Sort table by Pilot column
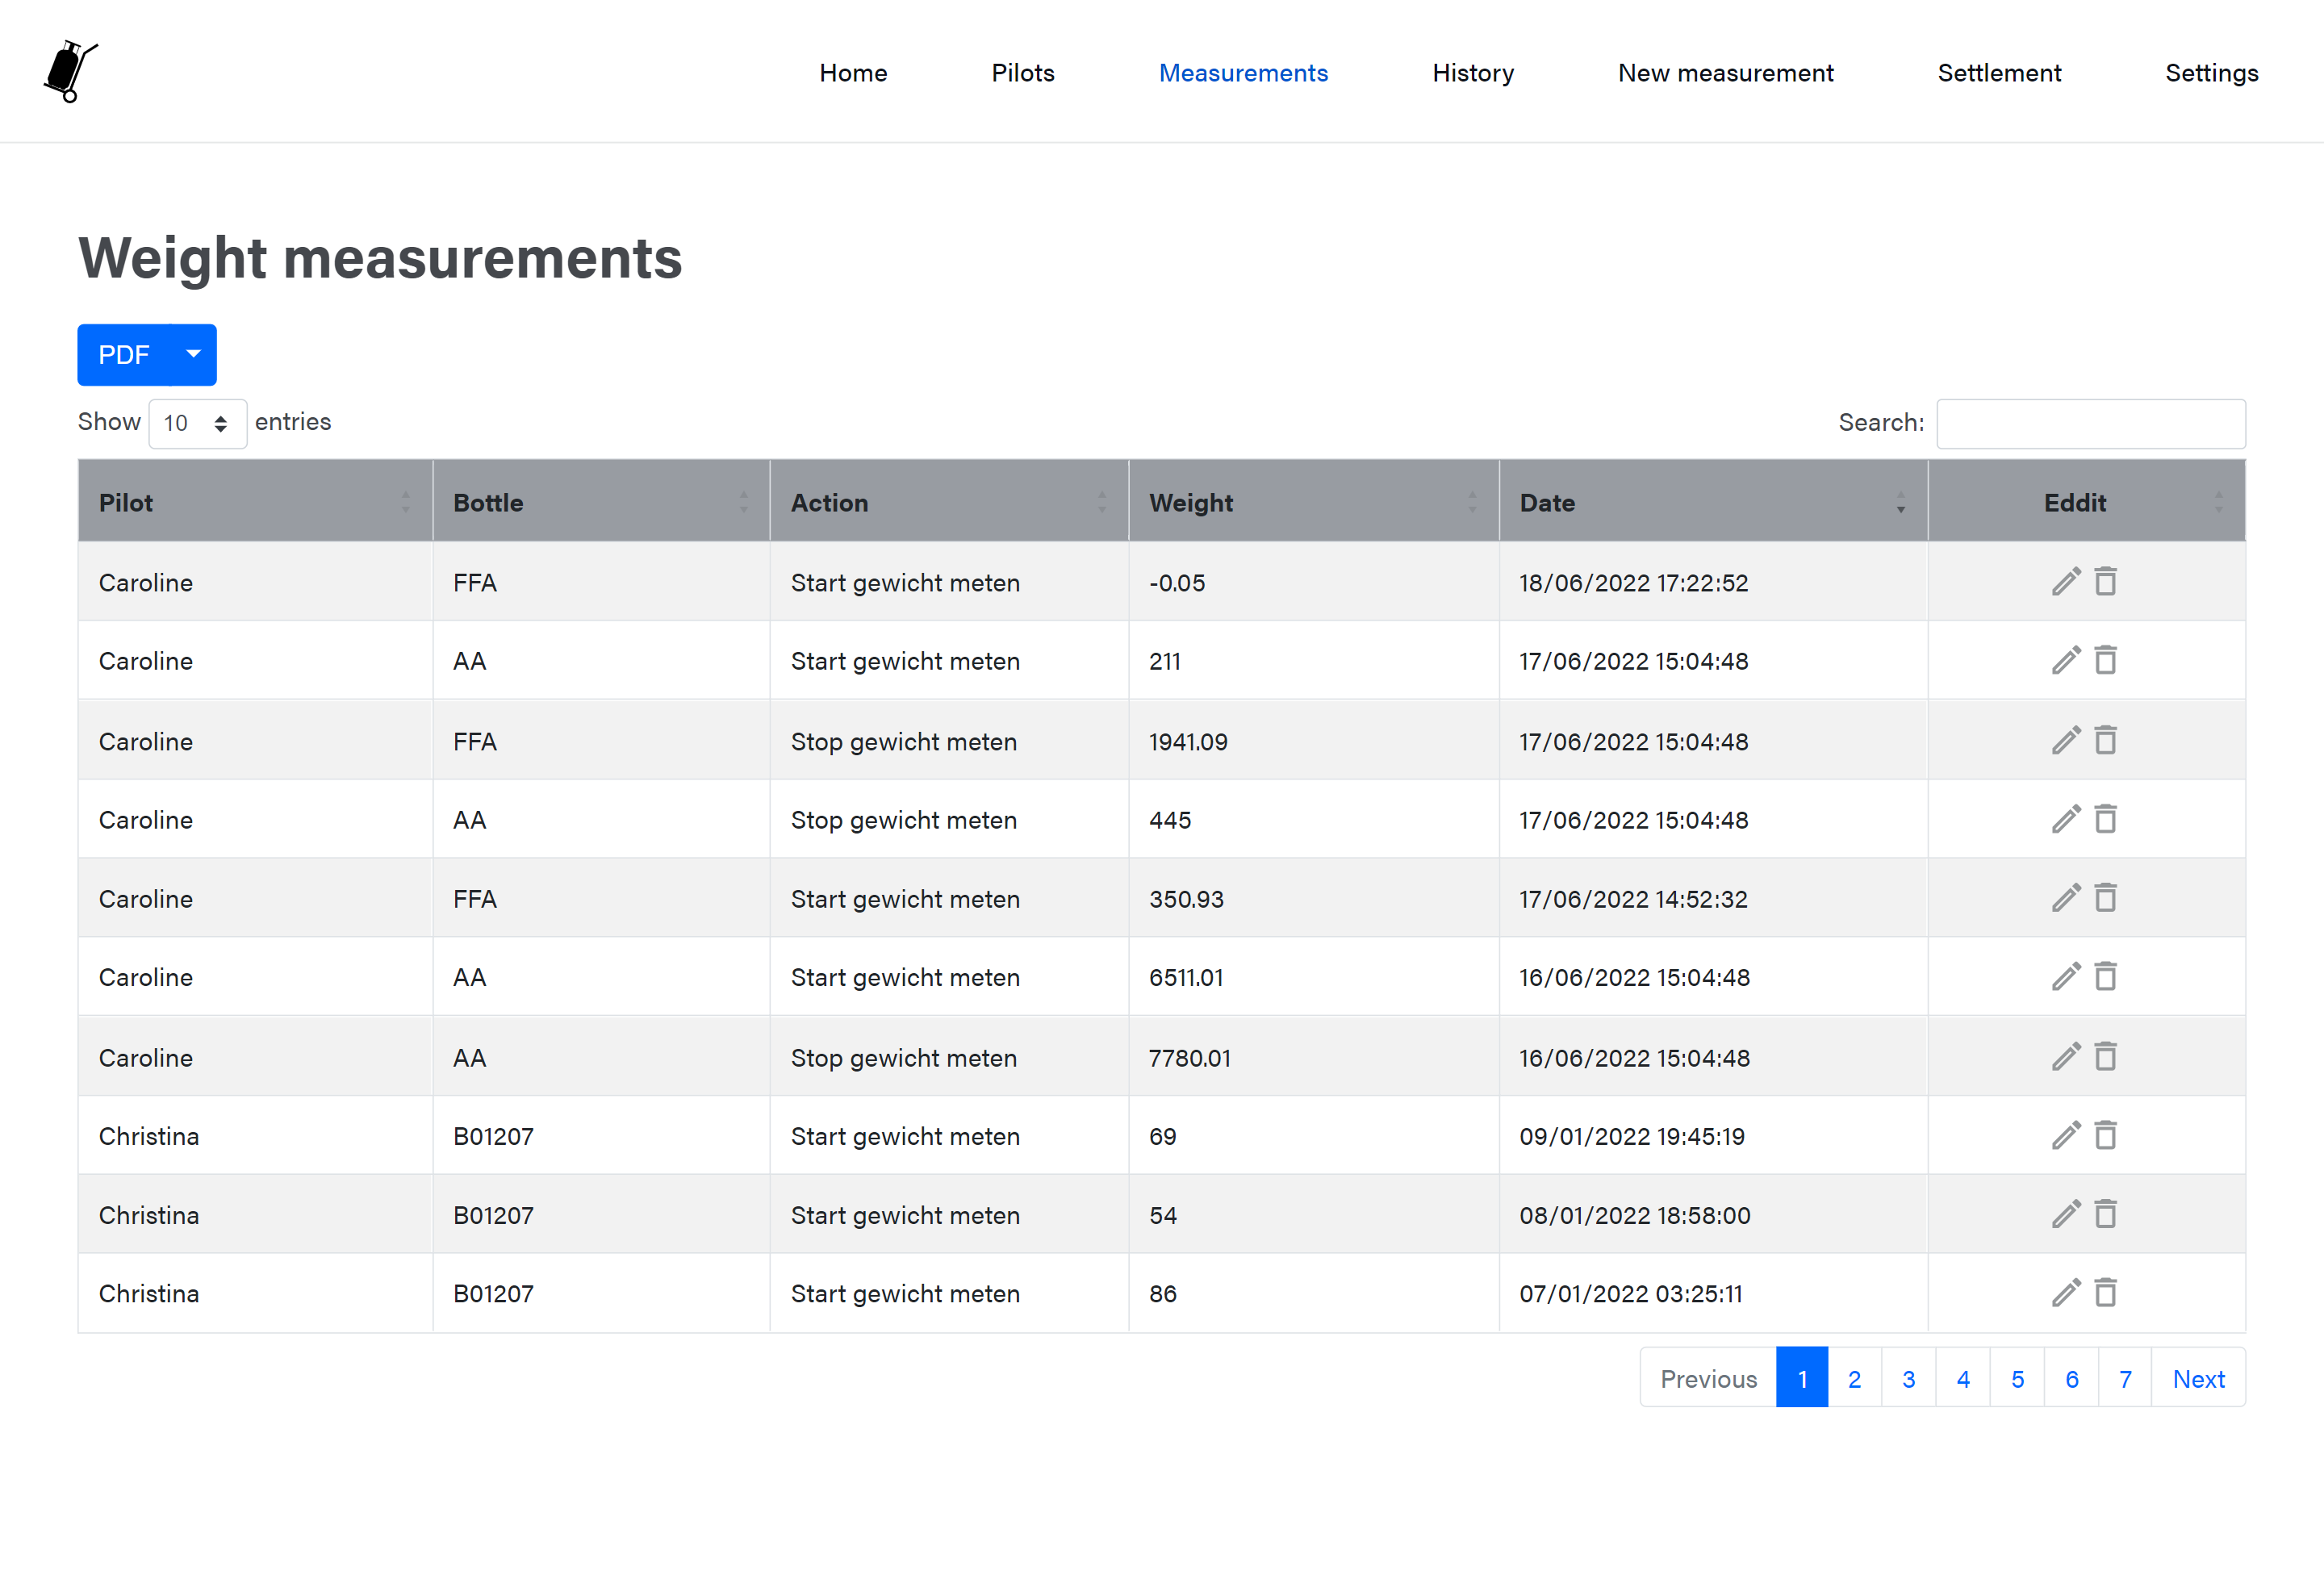2324x1596 pixels. (x=255, y=502)
